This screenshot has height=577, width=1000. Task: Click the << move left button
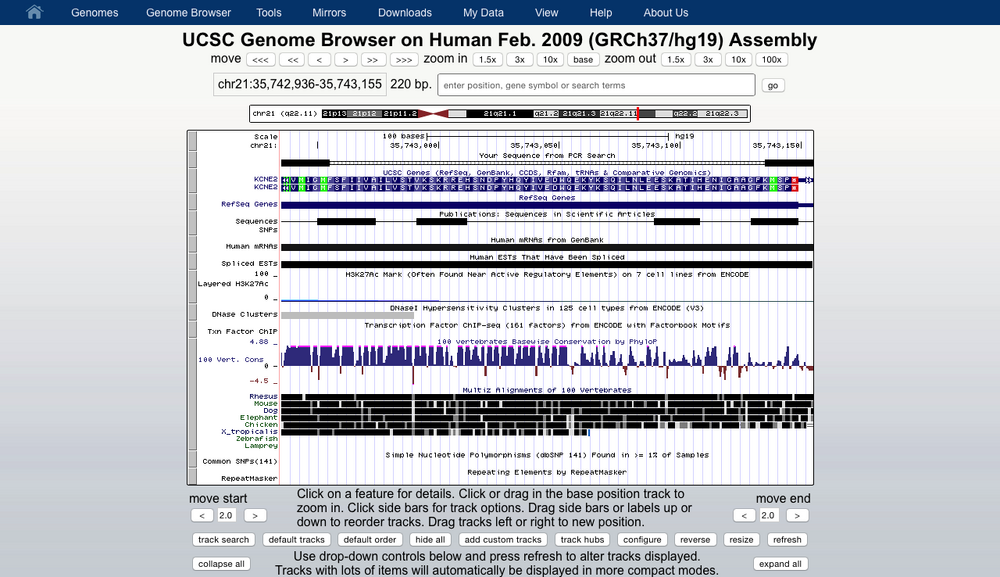coord(293,60)
